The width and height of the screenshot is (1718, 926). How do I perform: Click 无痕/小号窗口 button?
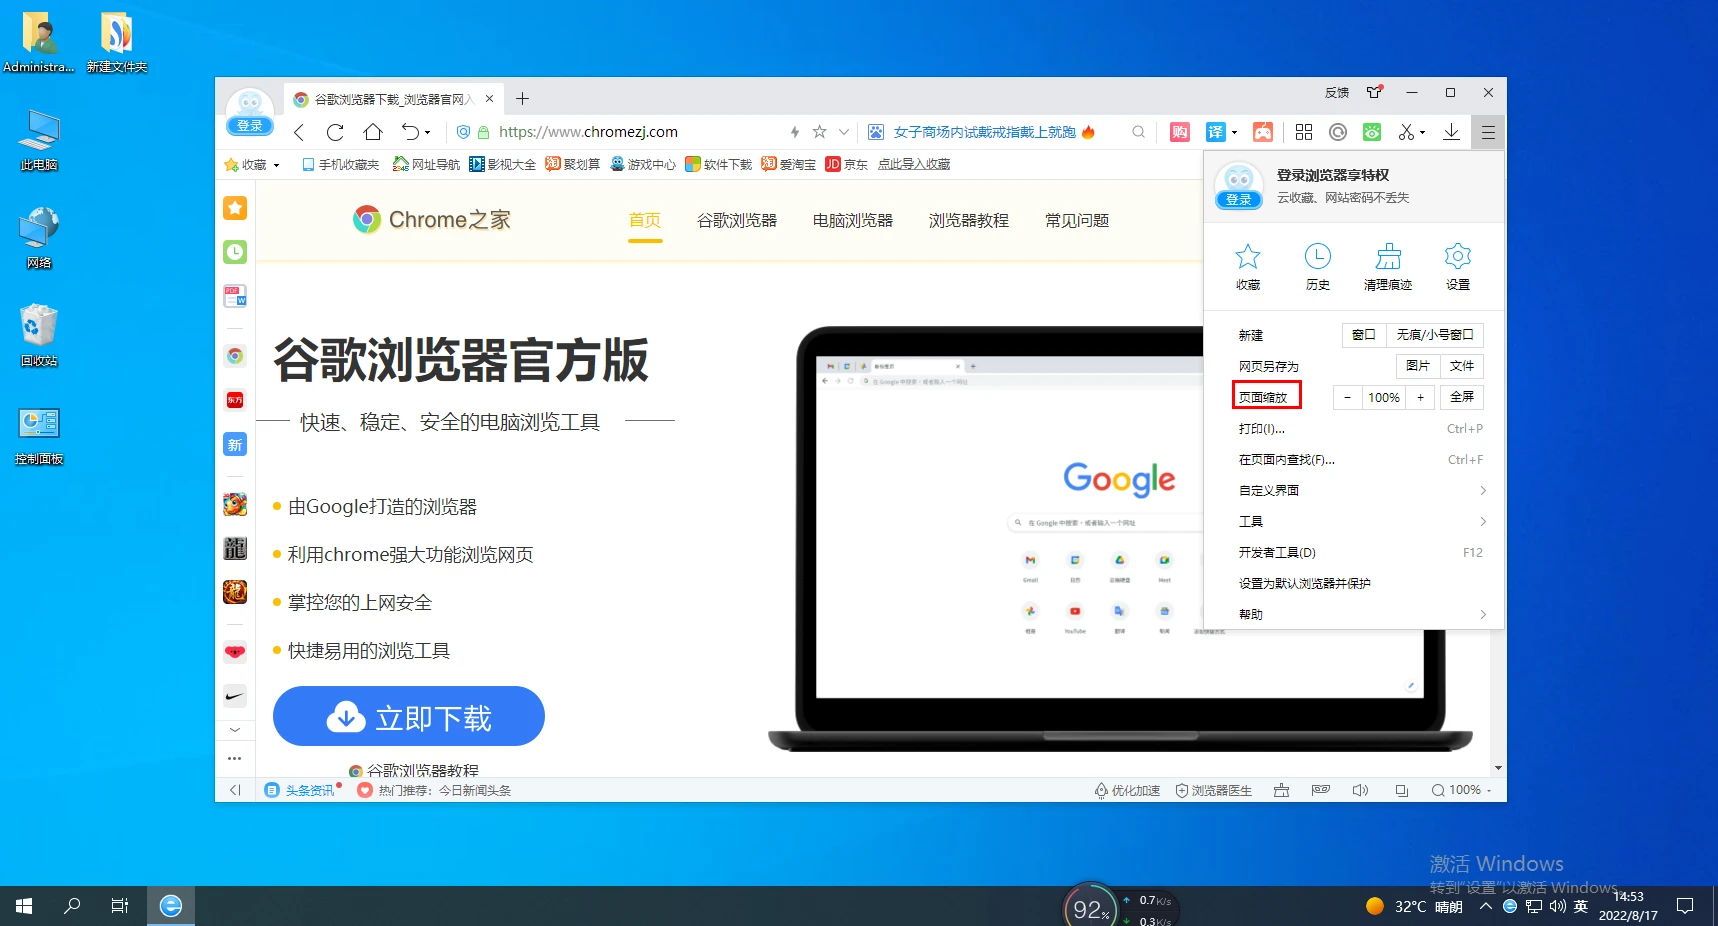1435,334
